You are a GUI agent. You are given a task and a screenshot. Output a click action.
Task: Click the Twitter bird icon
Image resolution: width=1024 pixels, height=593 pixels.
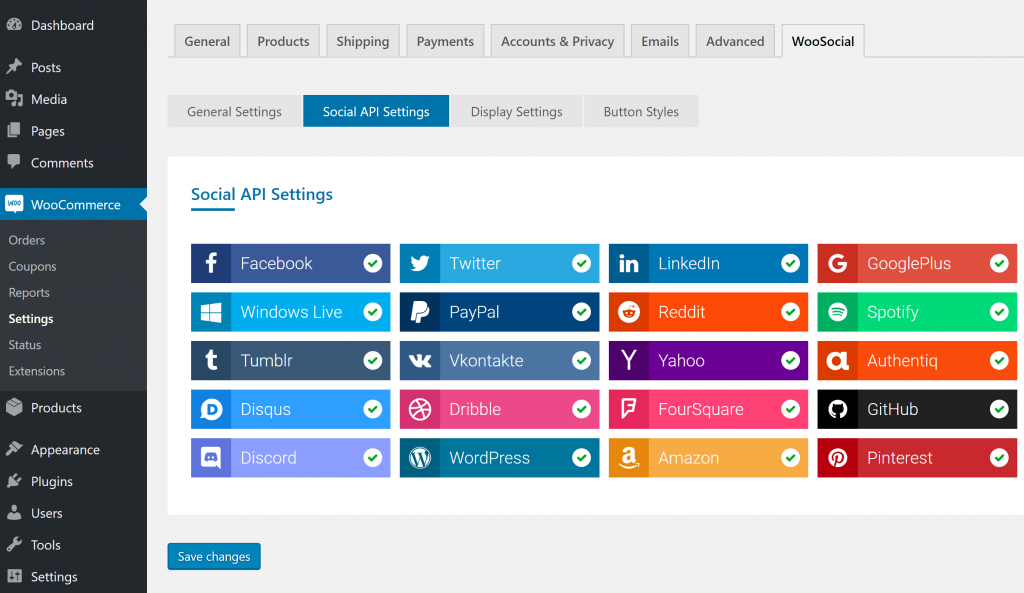click(x=420, y=263)
